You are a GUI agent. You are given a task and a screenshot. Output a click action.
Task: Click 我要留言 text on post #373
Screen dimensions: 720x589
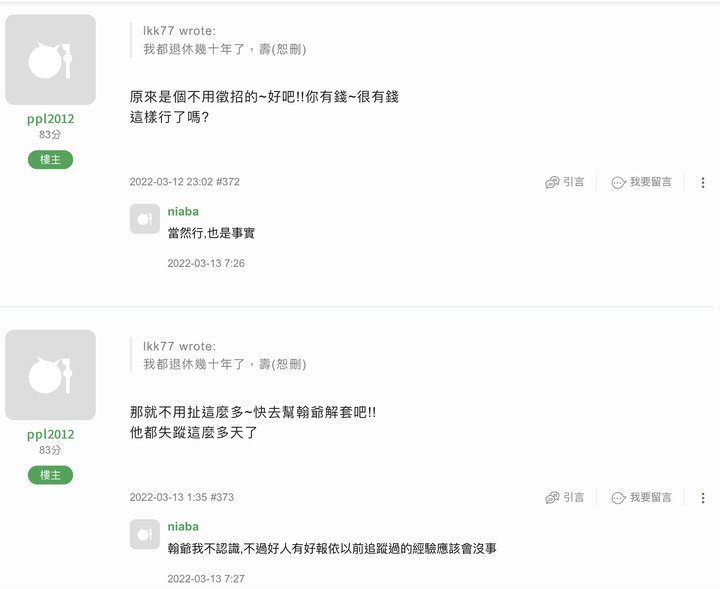tap(651, 497)
